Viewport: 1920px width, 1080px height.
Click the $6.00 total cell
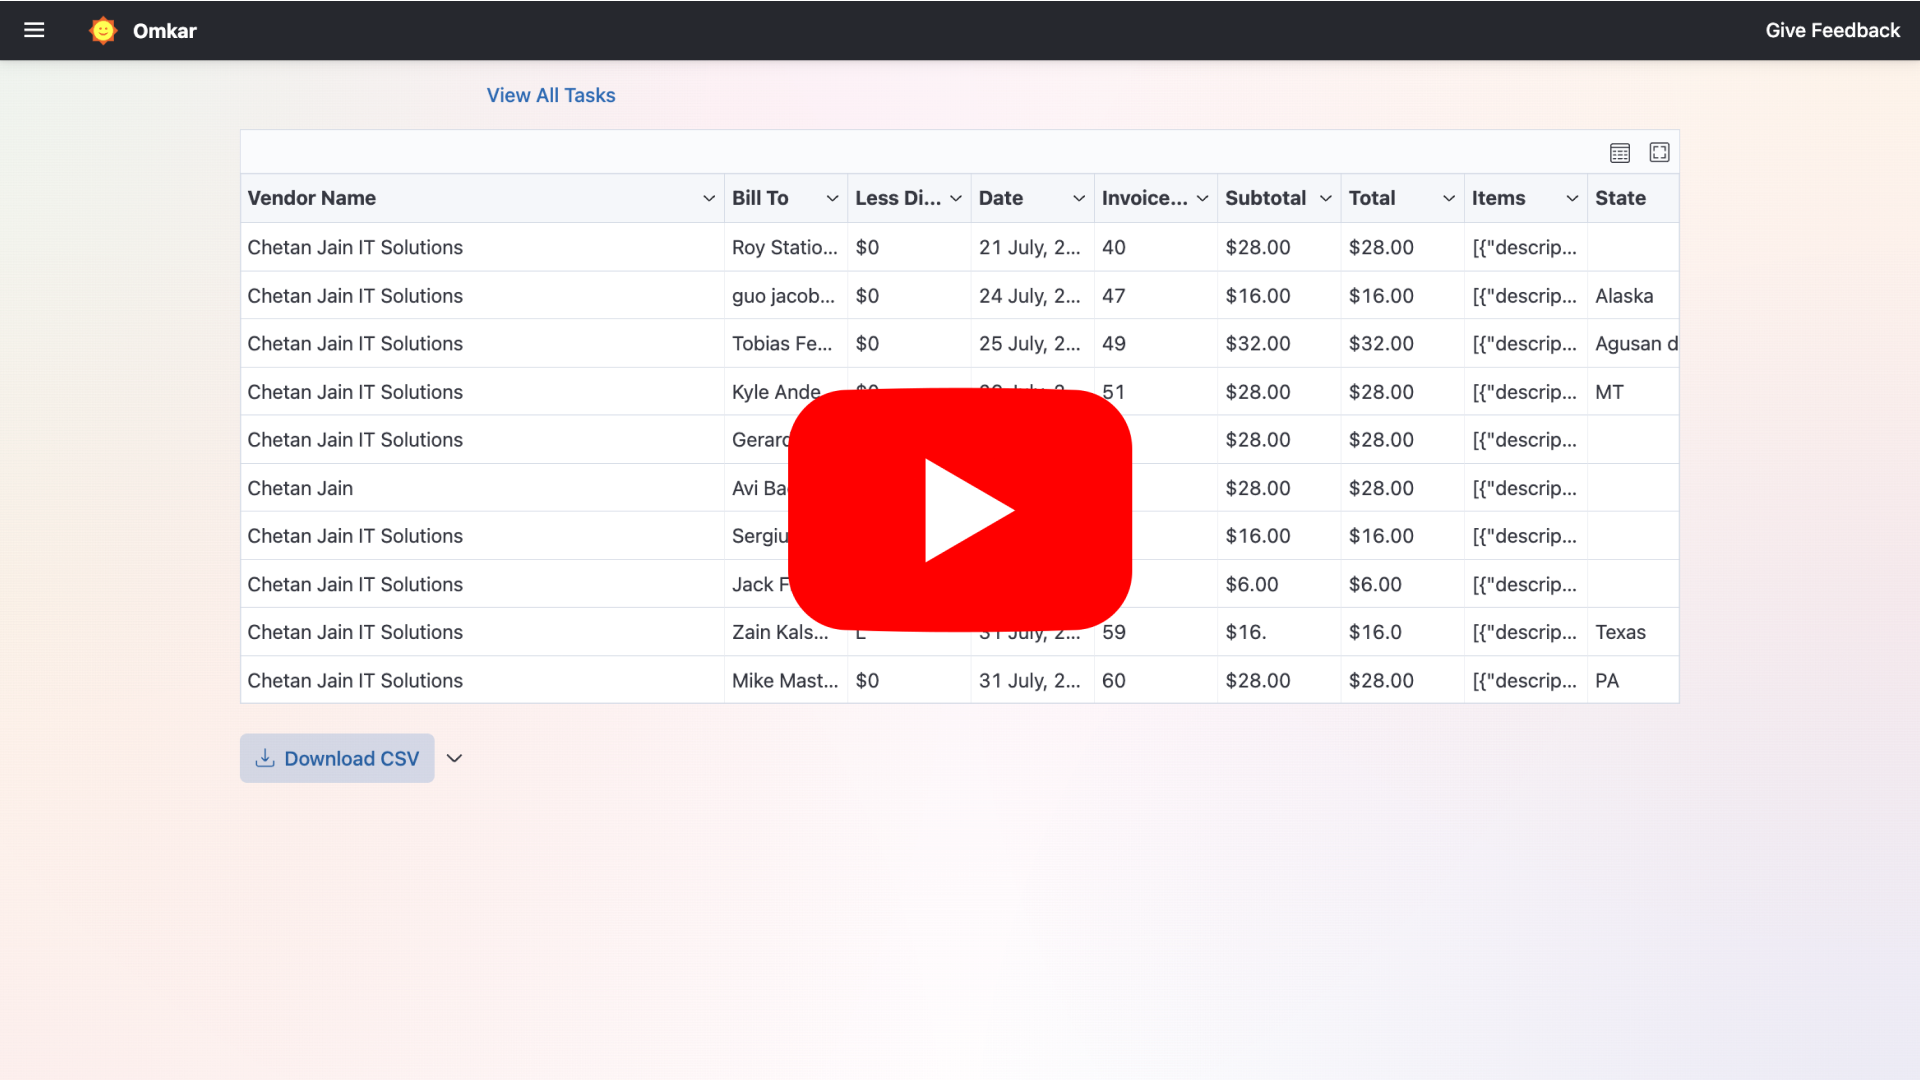point(1402,584)
